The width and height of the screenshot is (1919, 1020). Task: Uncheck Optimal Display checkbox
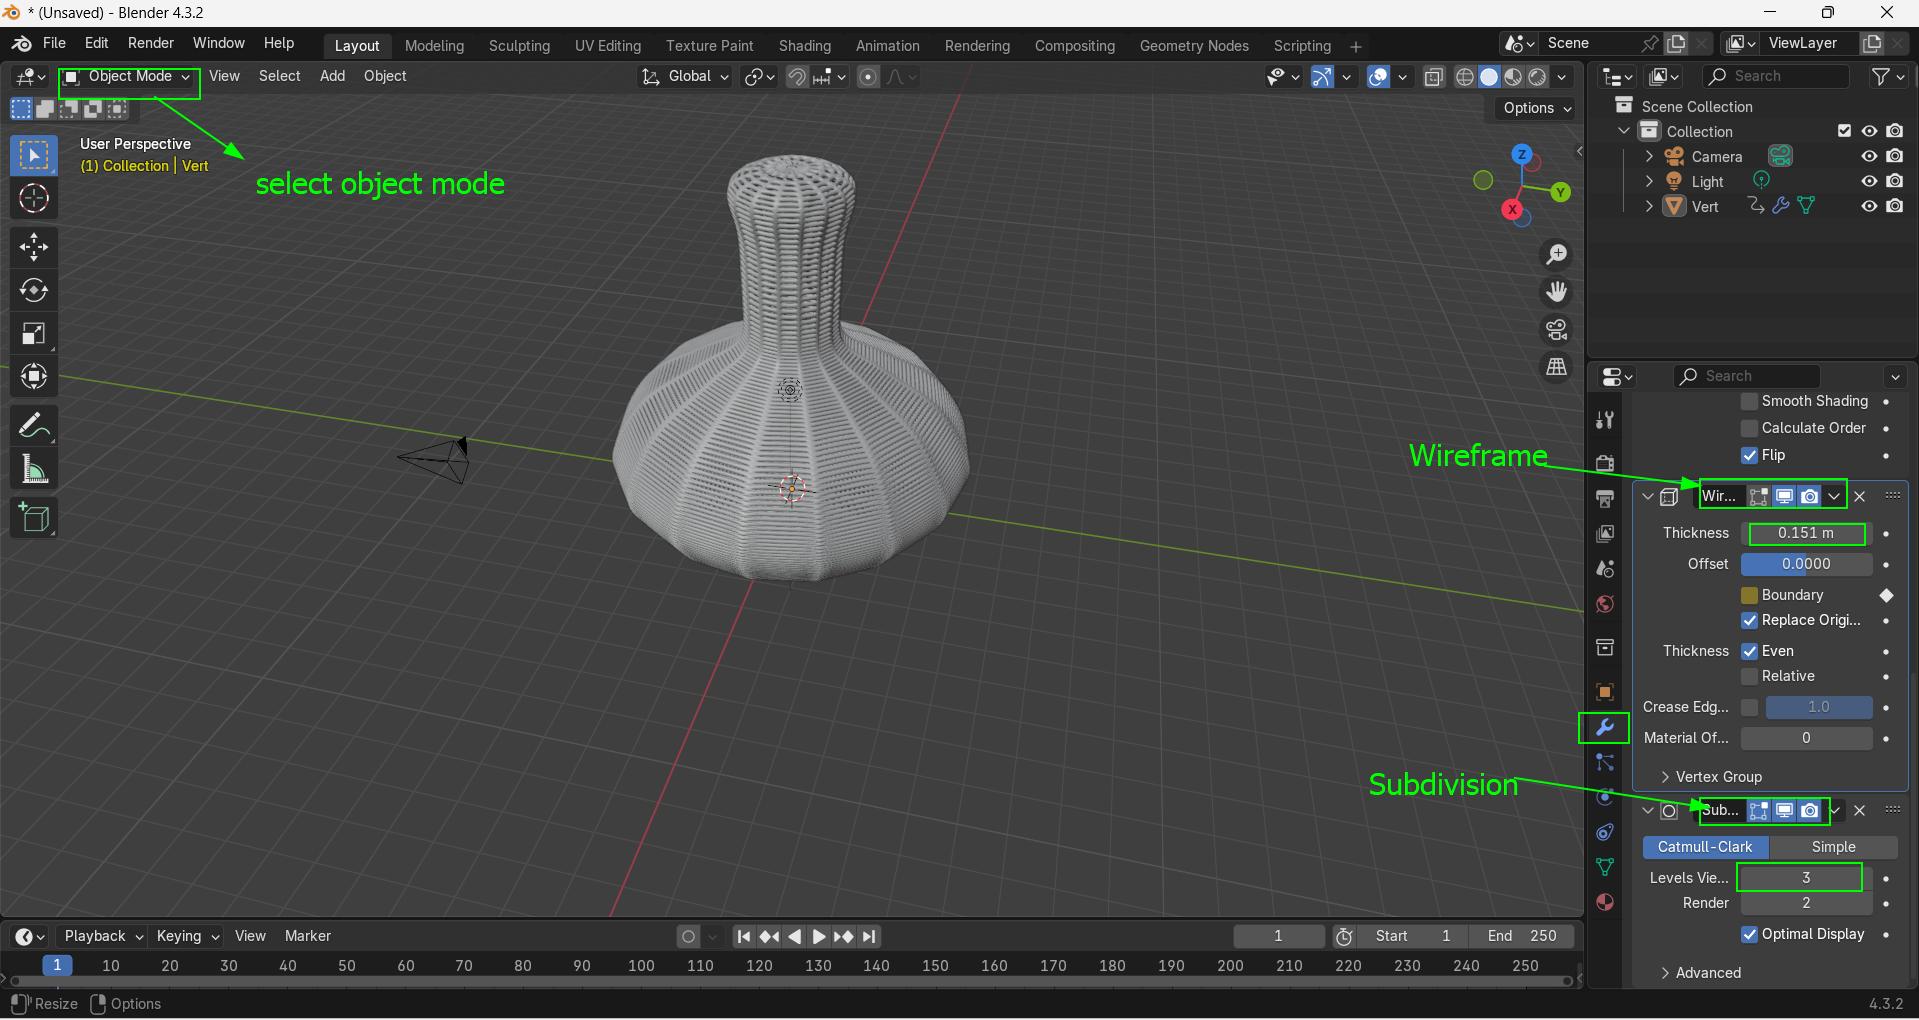[x=1749, y=934]
